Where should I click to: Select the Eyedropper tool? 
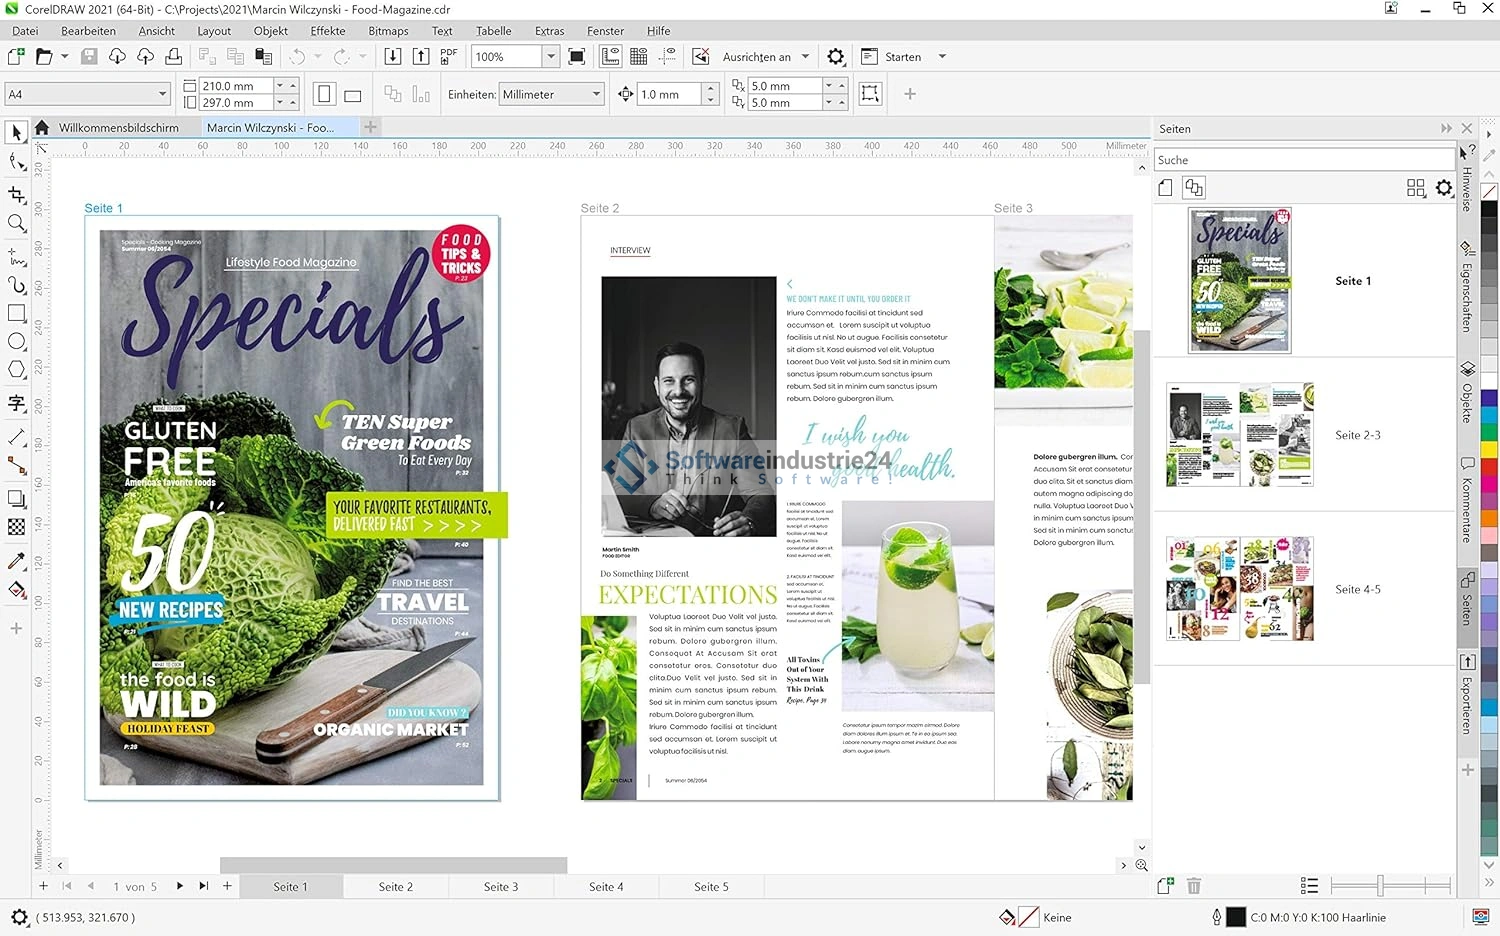[x=17, y=561]
